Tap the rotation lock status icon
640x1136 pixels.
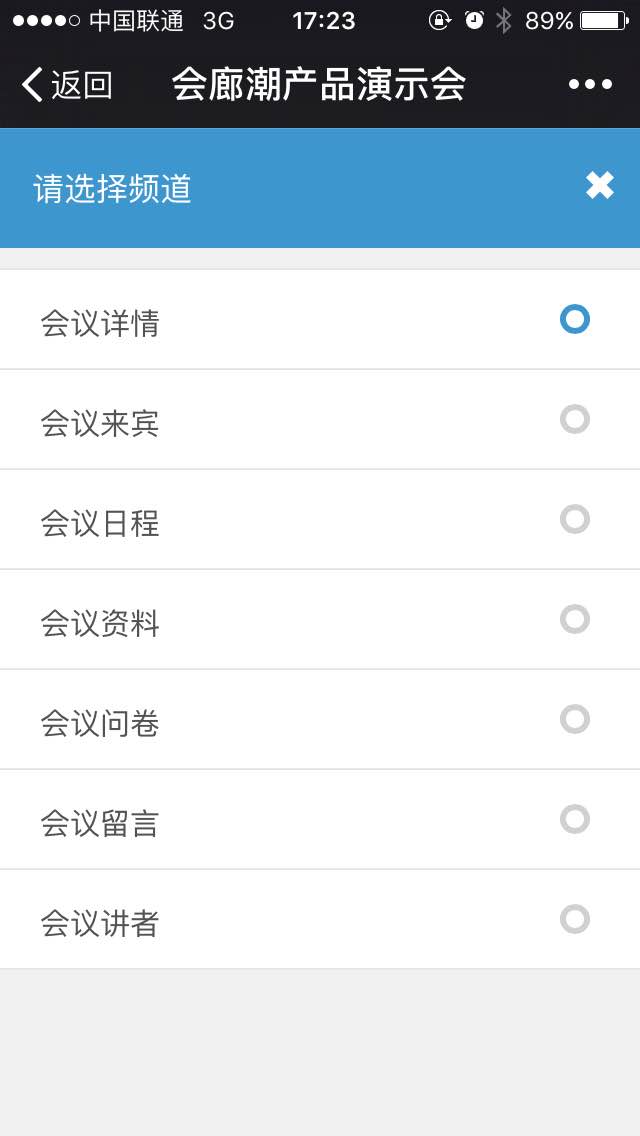click(x=439, y=21)
